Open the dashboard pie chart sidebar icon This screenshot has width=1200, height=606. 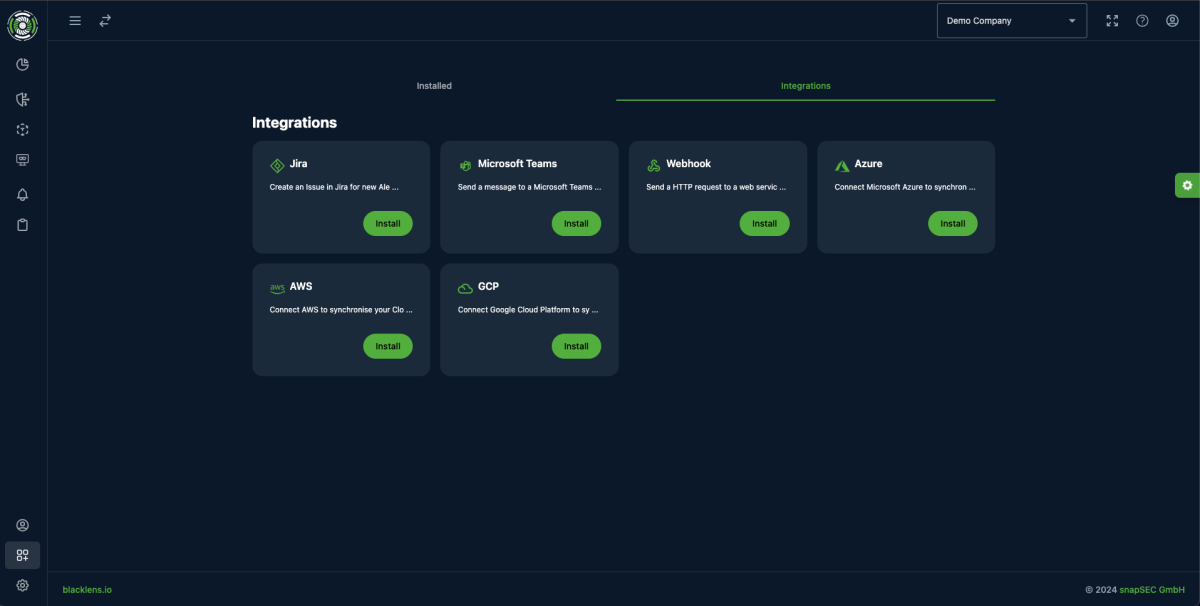point(23,65)
